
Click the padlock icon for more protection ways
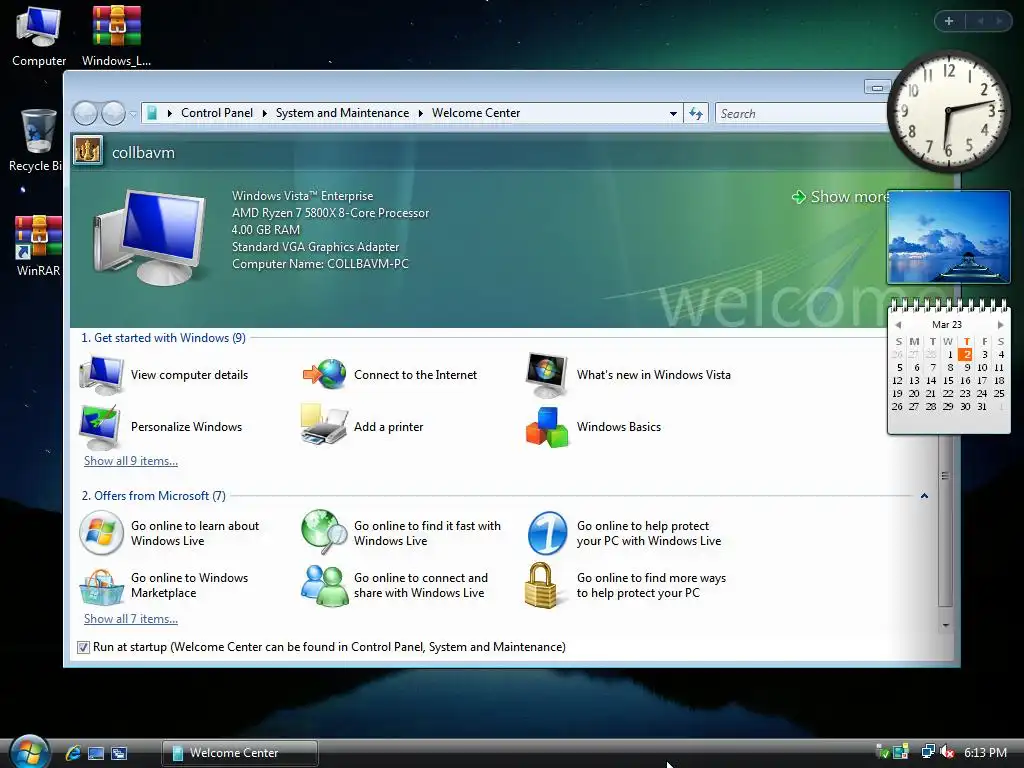click(x=541, y=585)
